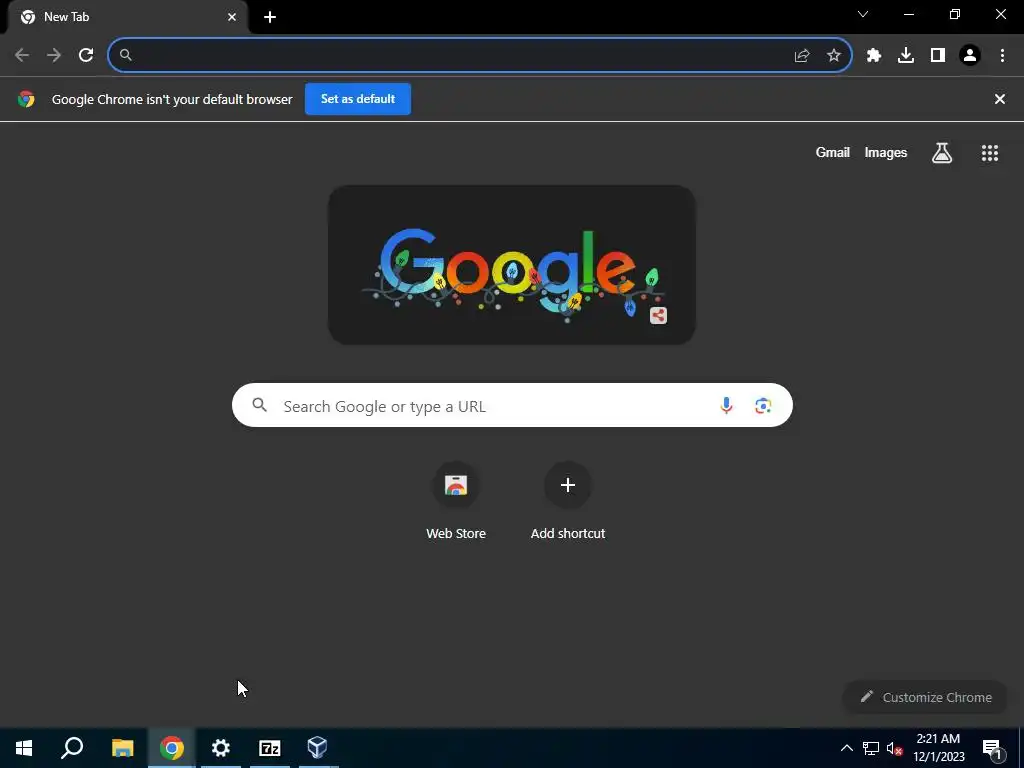Viewport: 1024px width, 768px height.
Task: Open the Gmail link
Action: tap(833, 152)
